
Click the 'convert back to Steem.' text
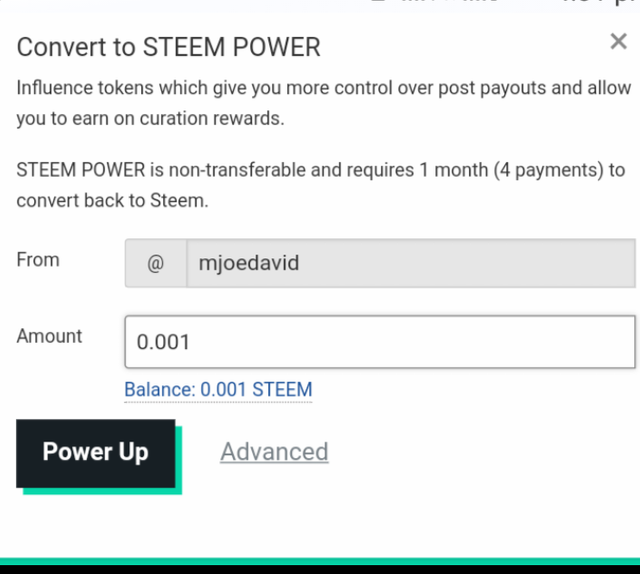112,200
